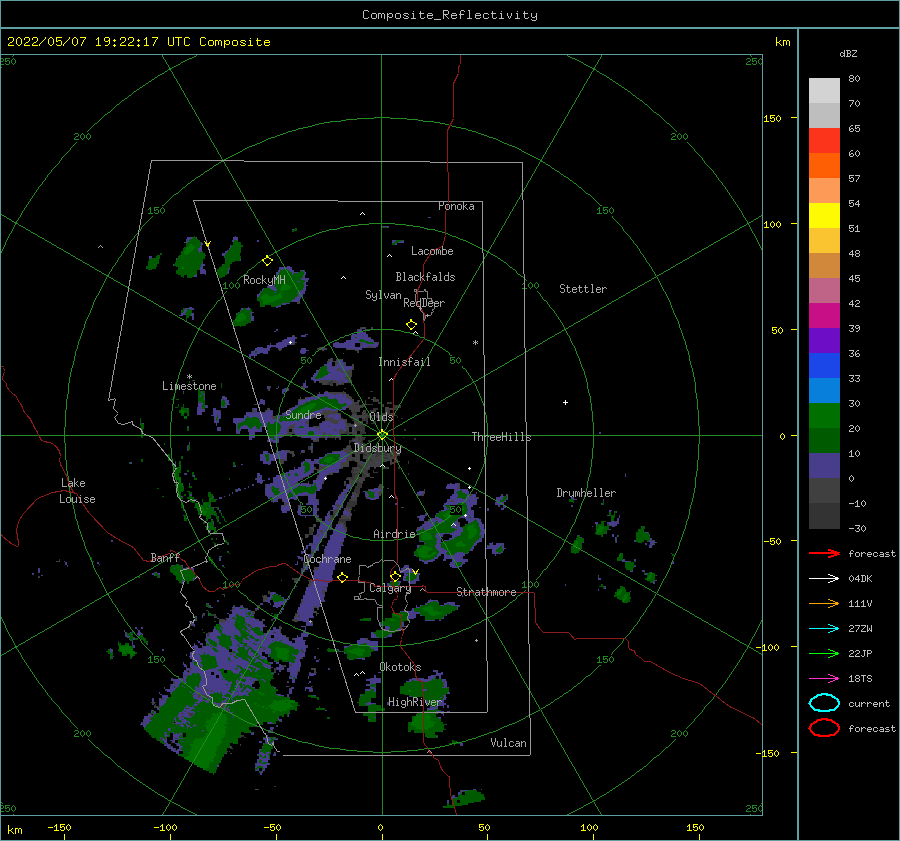
Task: Click the Vulcan label
Action: pos(509,743)
